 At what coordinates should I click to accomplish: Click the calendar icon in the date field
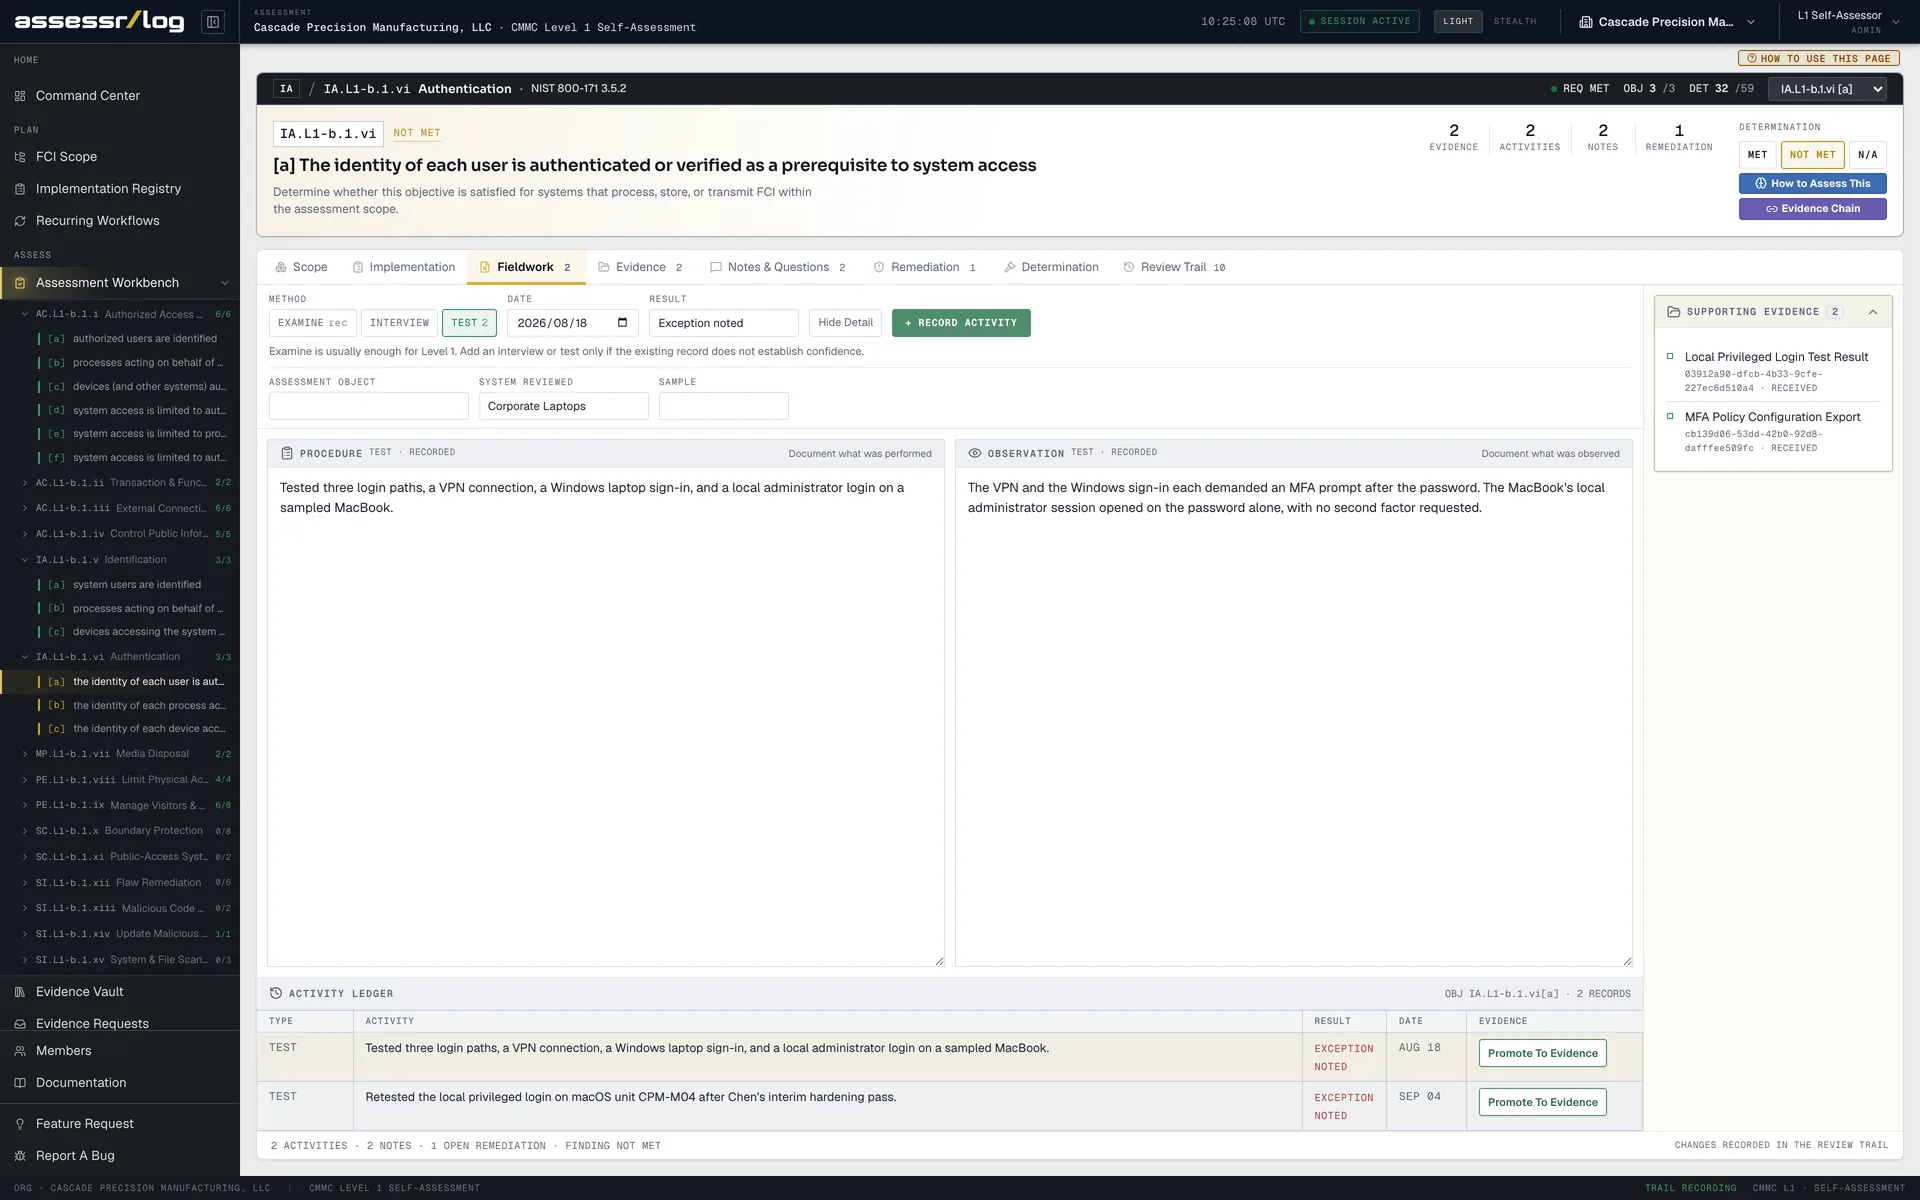coord(622,323)
